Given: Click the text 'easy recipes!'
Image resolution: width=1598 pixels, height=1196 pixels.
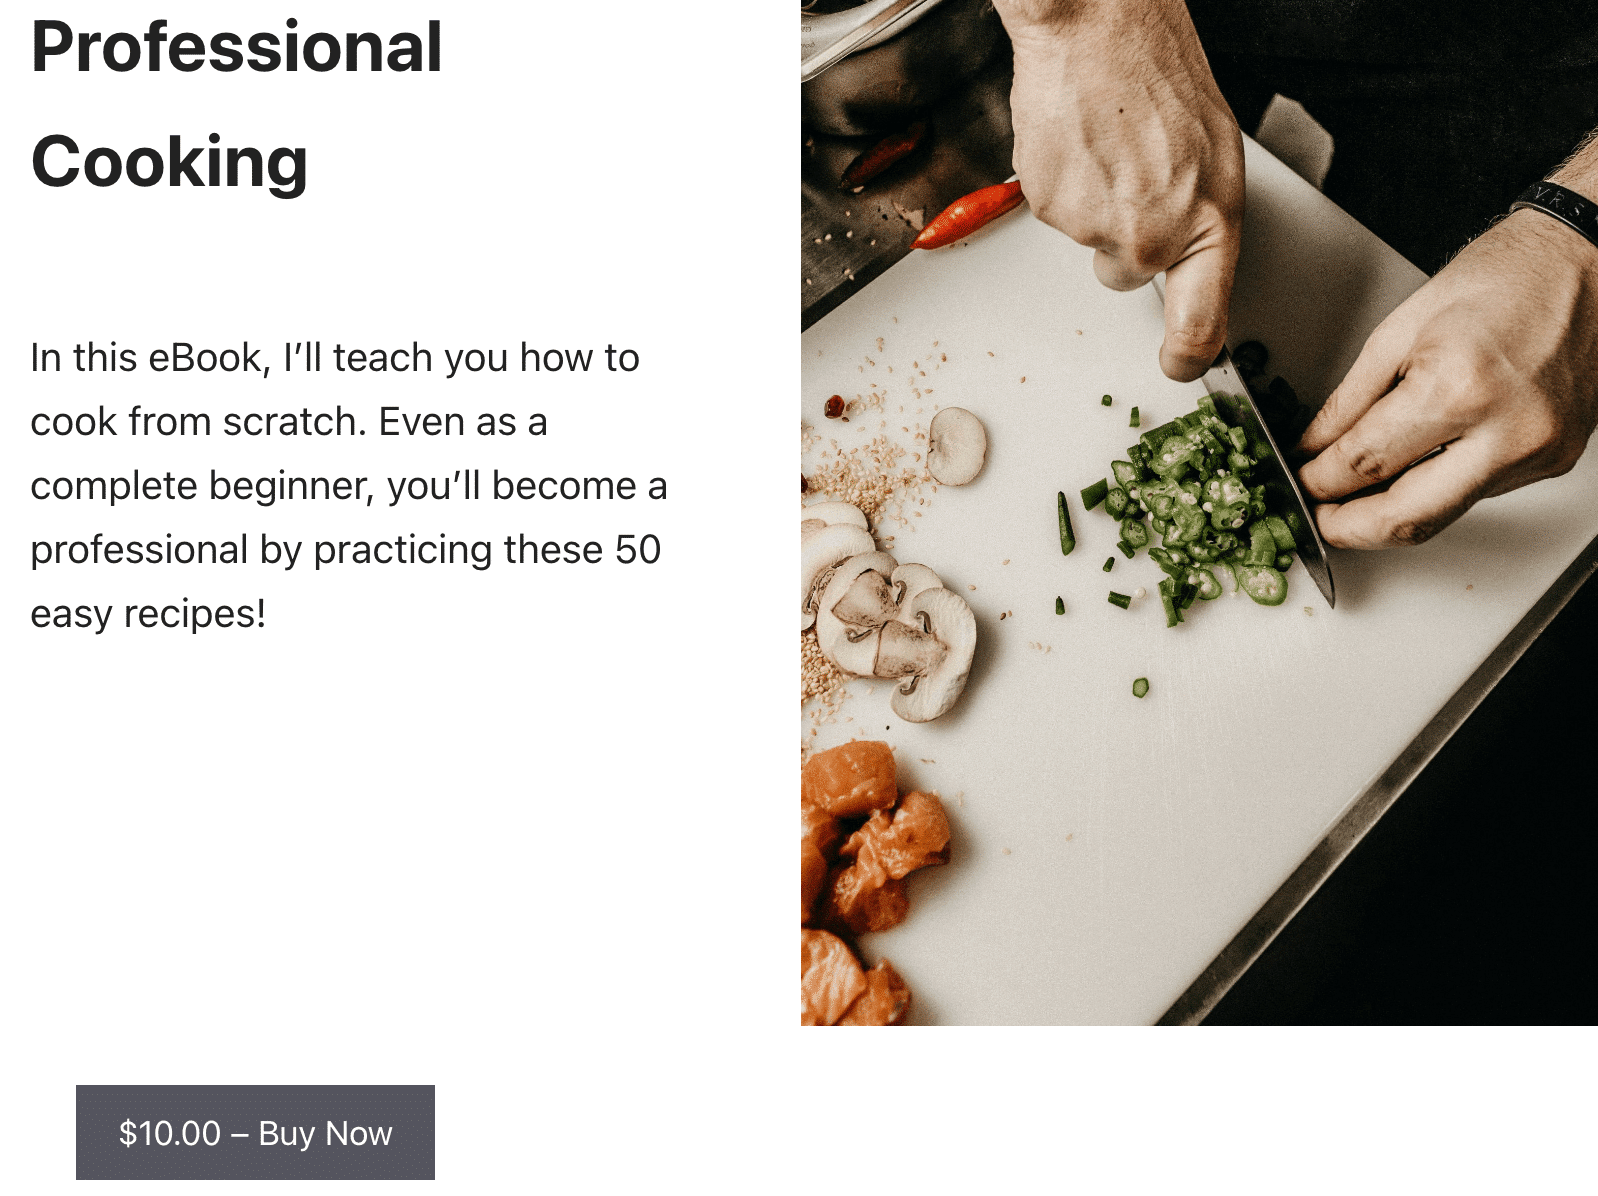Looking at the screenshot, I should (x=148, y=614).
